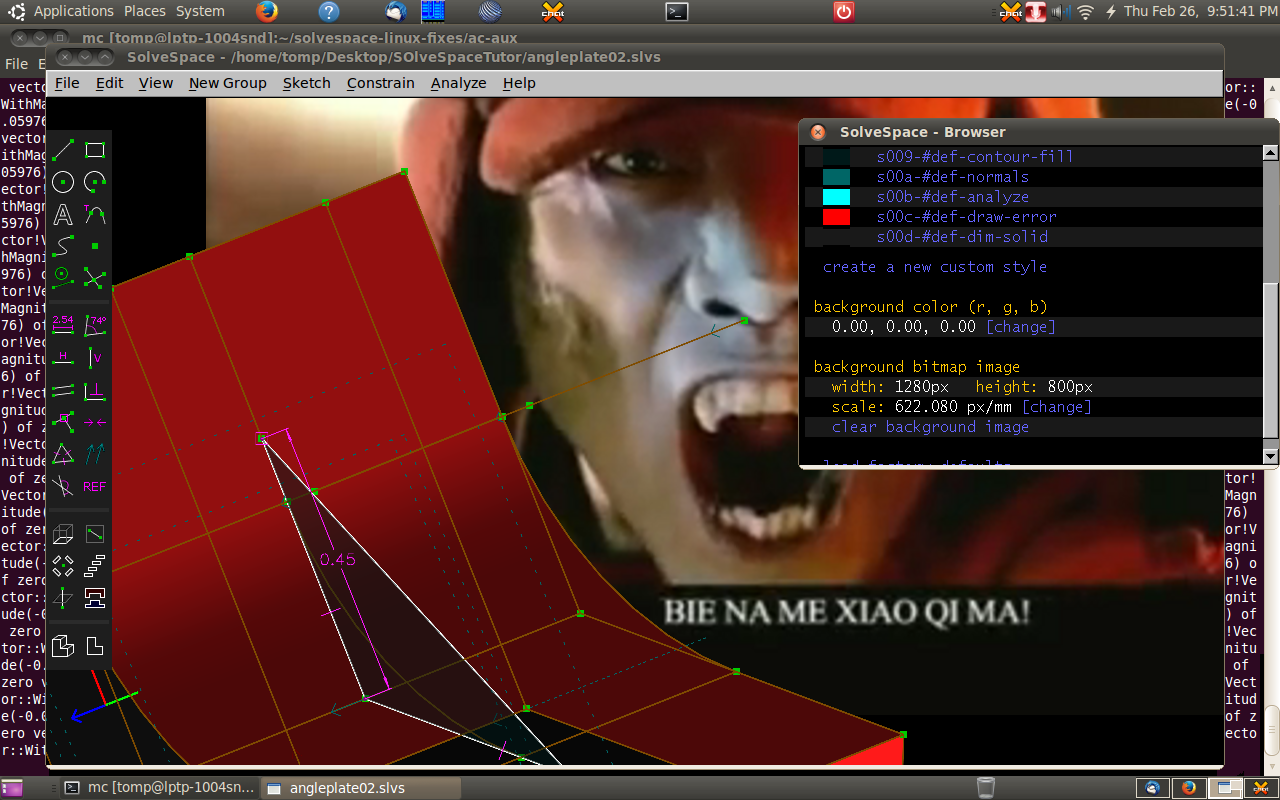This screenshot has width=1280, height=800.
Task: Apply the 2.54 distance constraint tool
Action: coord(63,324)
